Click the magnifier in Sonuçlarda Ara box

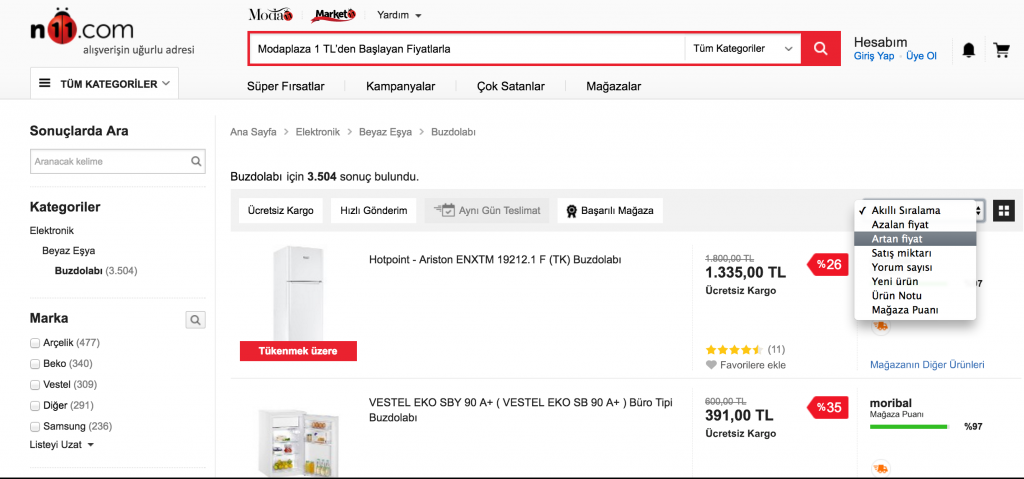[x=195, y=161]
